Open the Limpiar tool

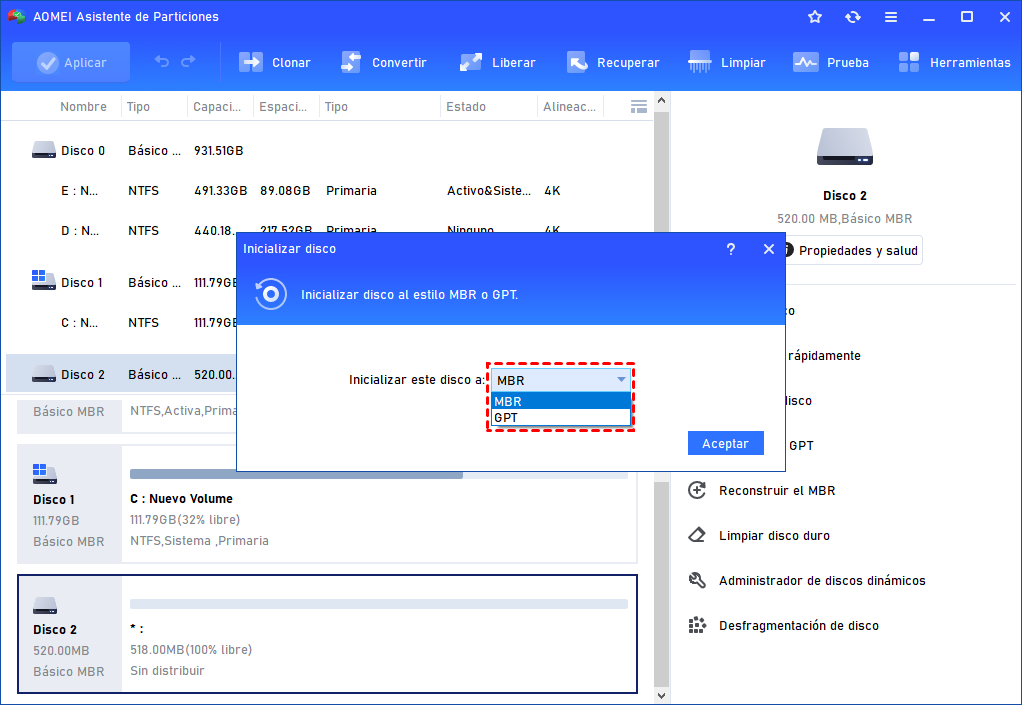point(726,63)
